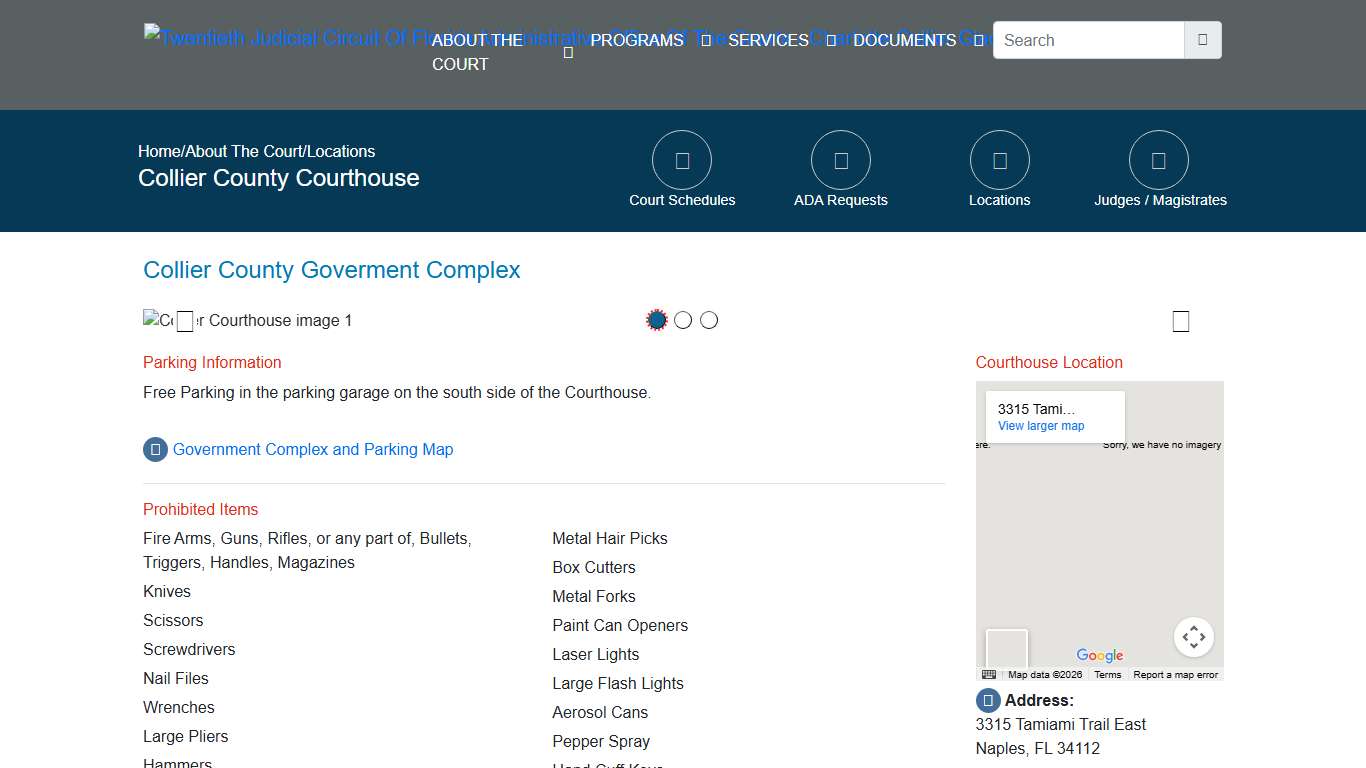Click the Court Schedules circle icon

tap(681, 160)
